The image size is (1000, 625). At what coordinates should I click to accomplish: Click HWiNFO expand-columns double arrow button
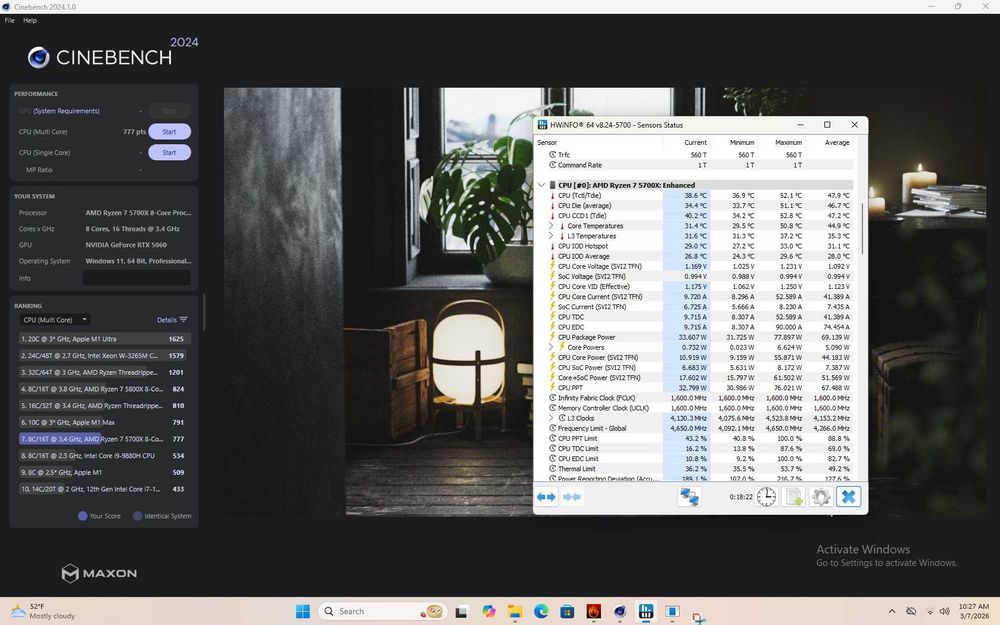(546, 497)
